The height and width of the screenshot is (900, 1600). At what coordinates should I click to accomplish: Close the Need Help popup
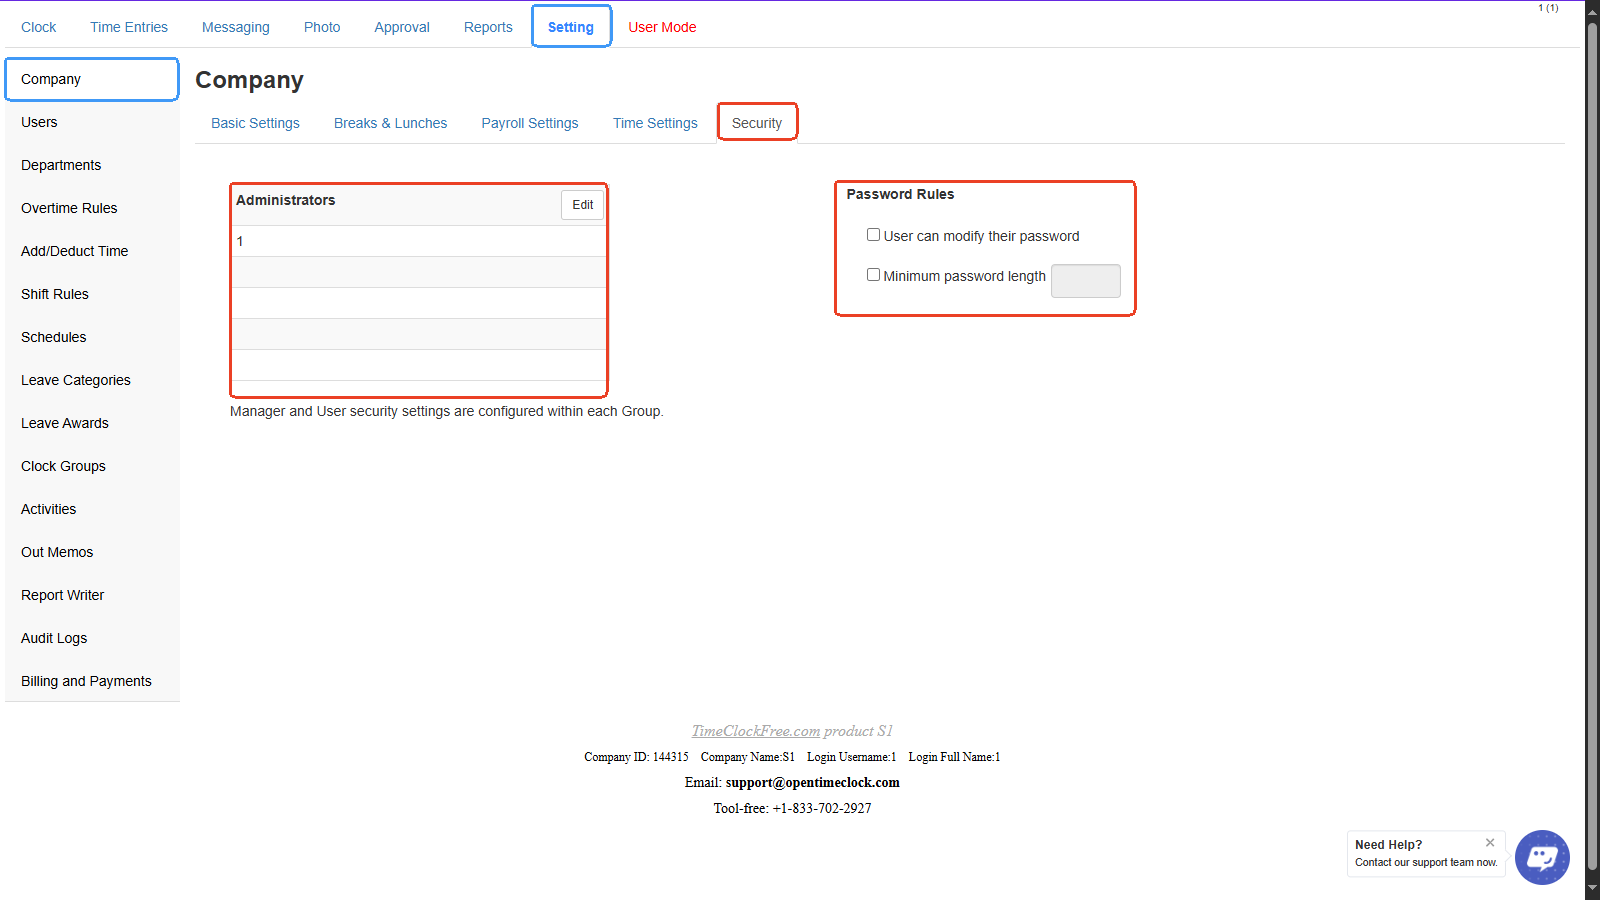pos(1490,843)
